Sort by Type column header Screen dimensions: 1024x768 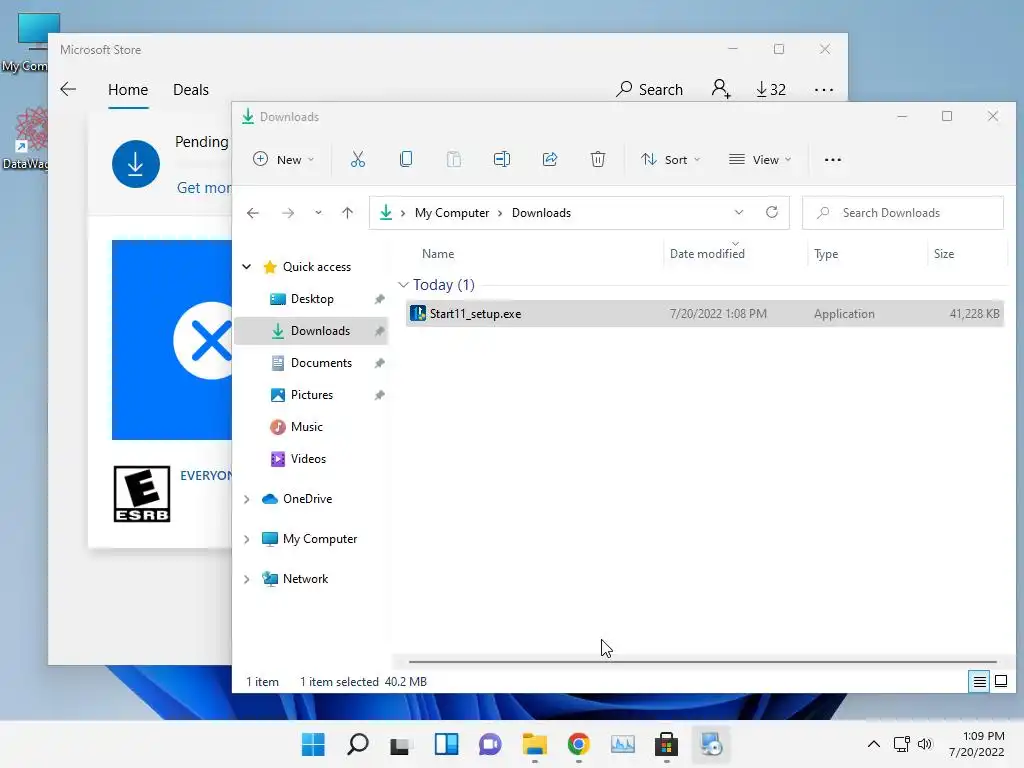coord(826,253)
